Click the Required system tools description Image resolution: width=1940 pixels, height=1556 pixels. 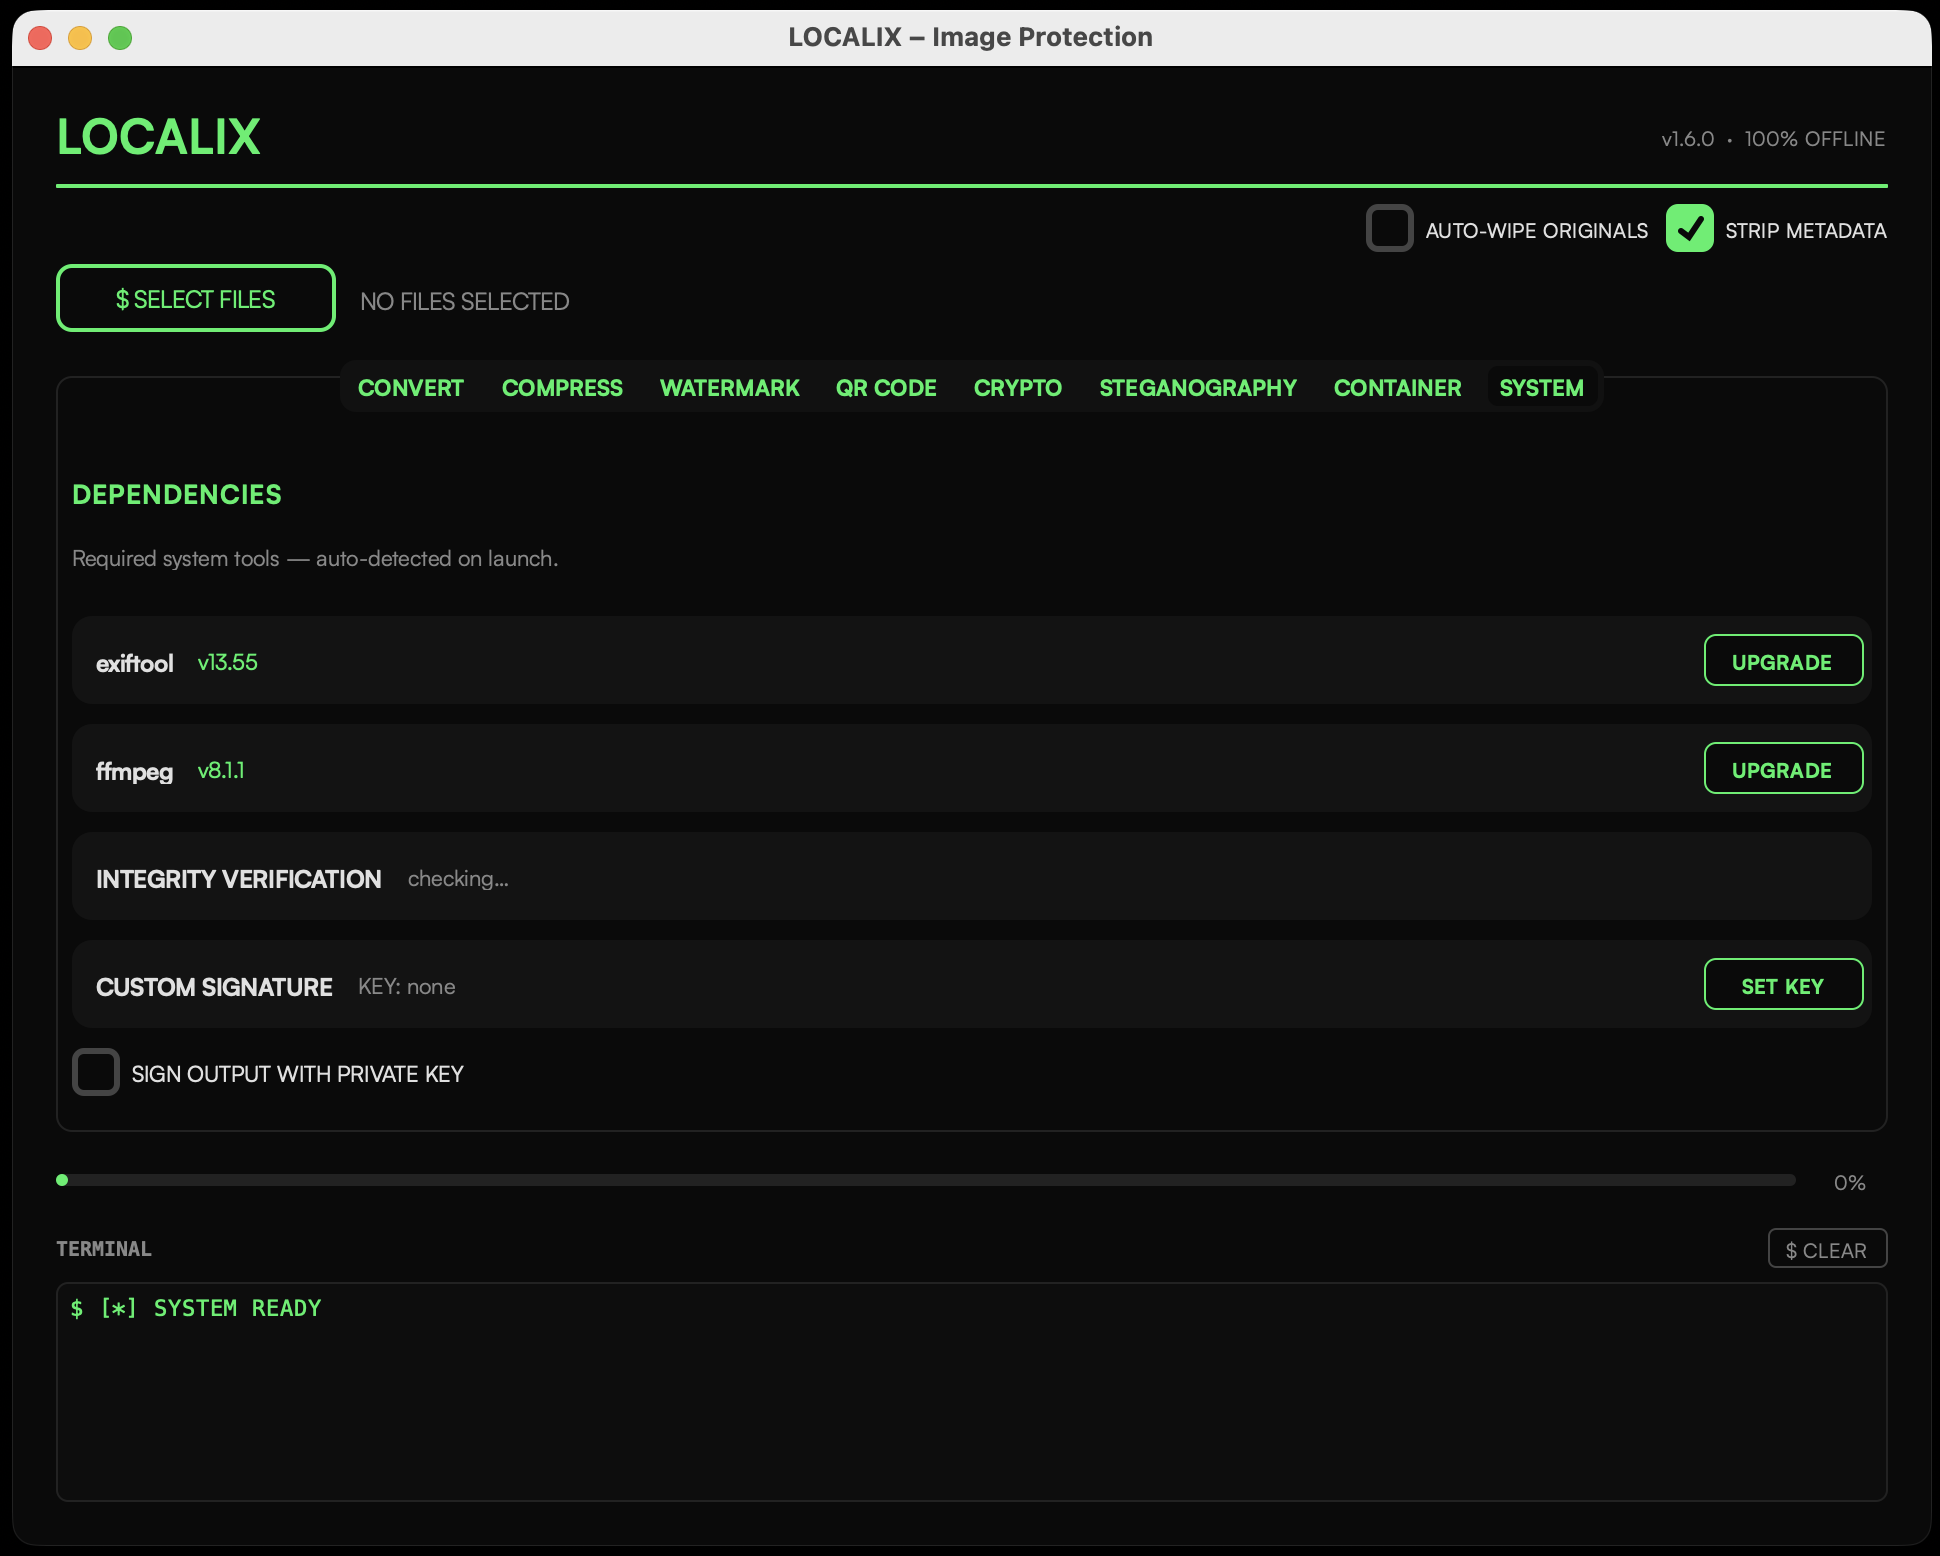coord(315,558)
